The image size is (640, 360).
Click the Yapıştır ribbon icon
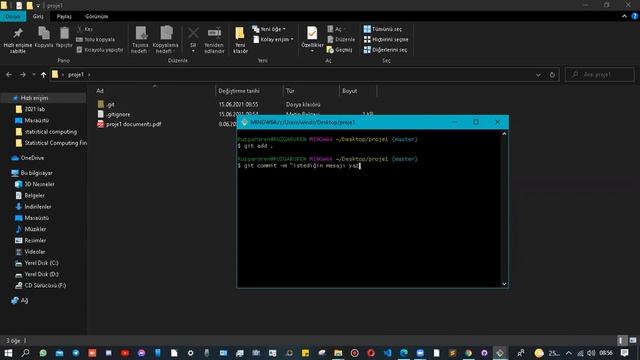[x=64, y=38]
